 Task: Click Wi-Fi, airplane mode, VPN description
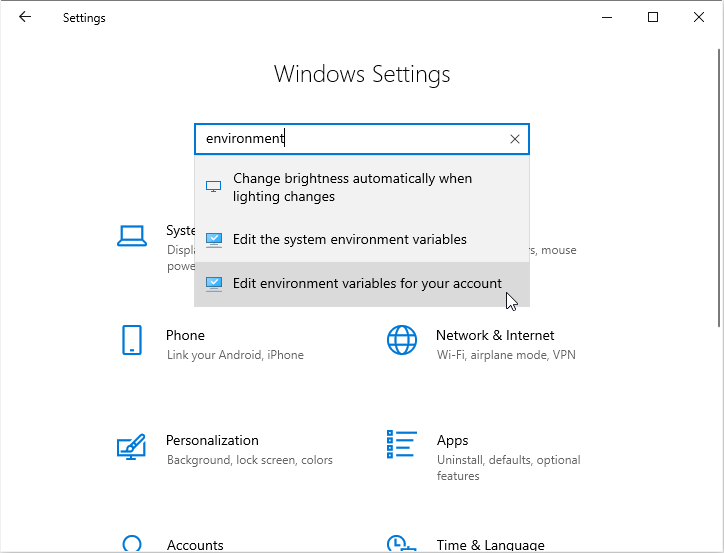tap(506, 355)
